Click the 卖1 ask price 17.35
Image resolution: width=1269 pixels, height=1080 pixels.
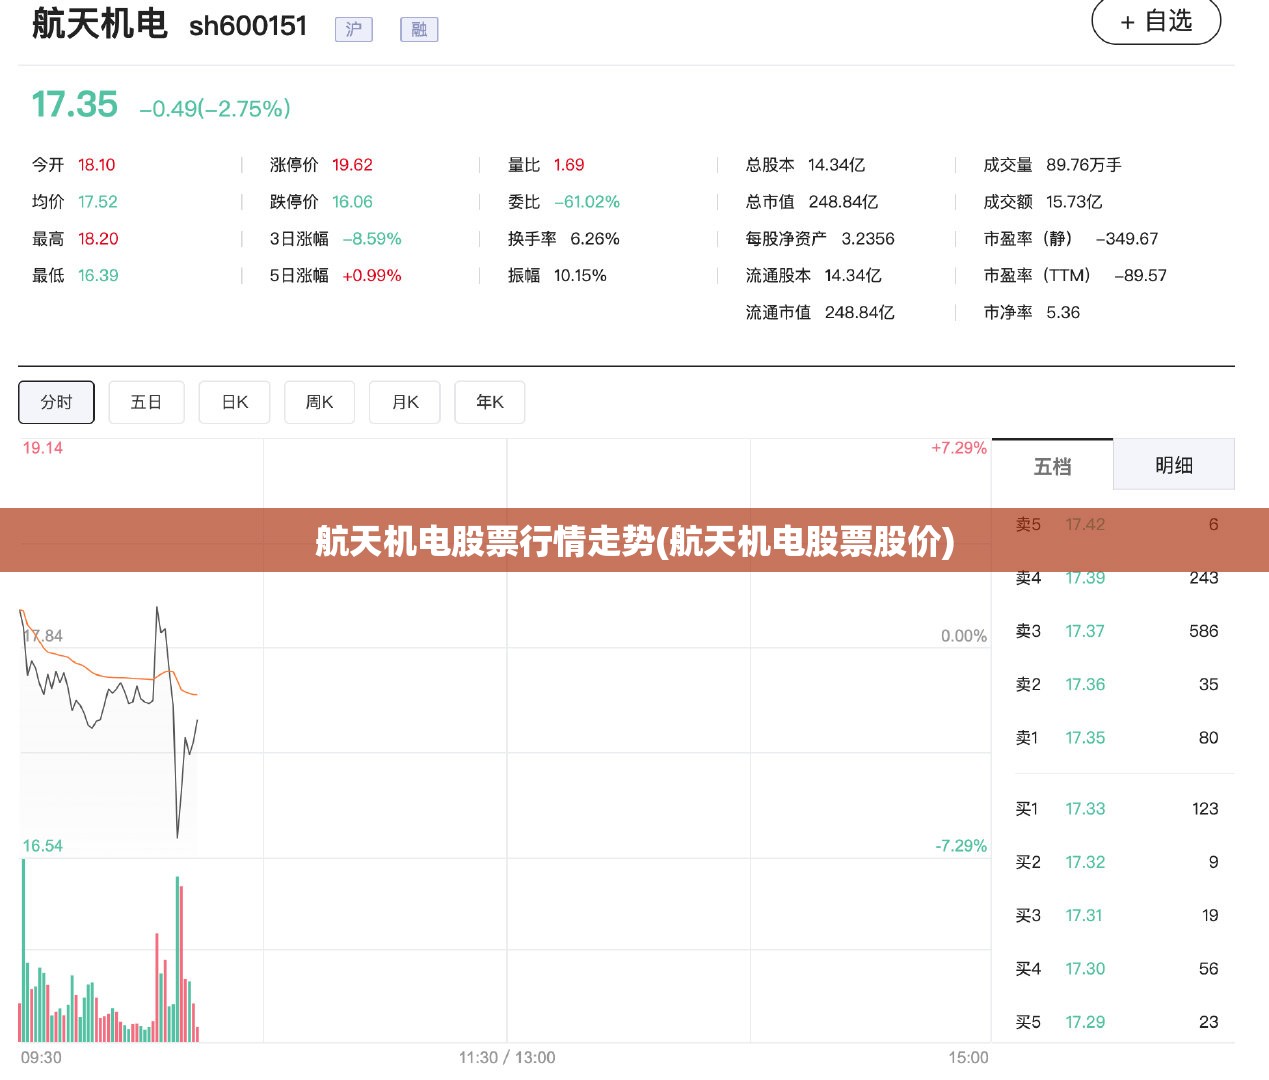pyautogui.click(x=1085, y=738)
